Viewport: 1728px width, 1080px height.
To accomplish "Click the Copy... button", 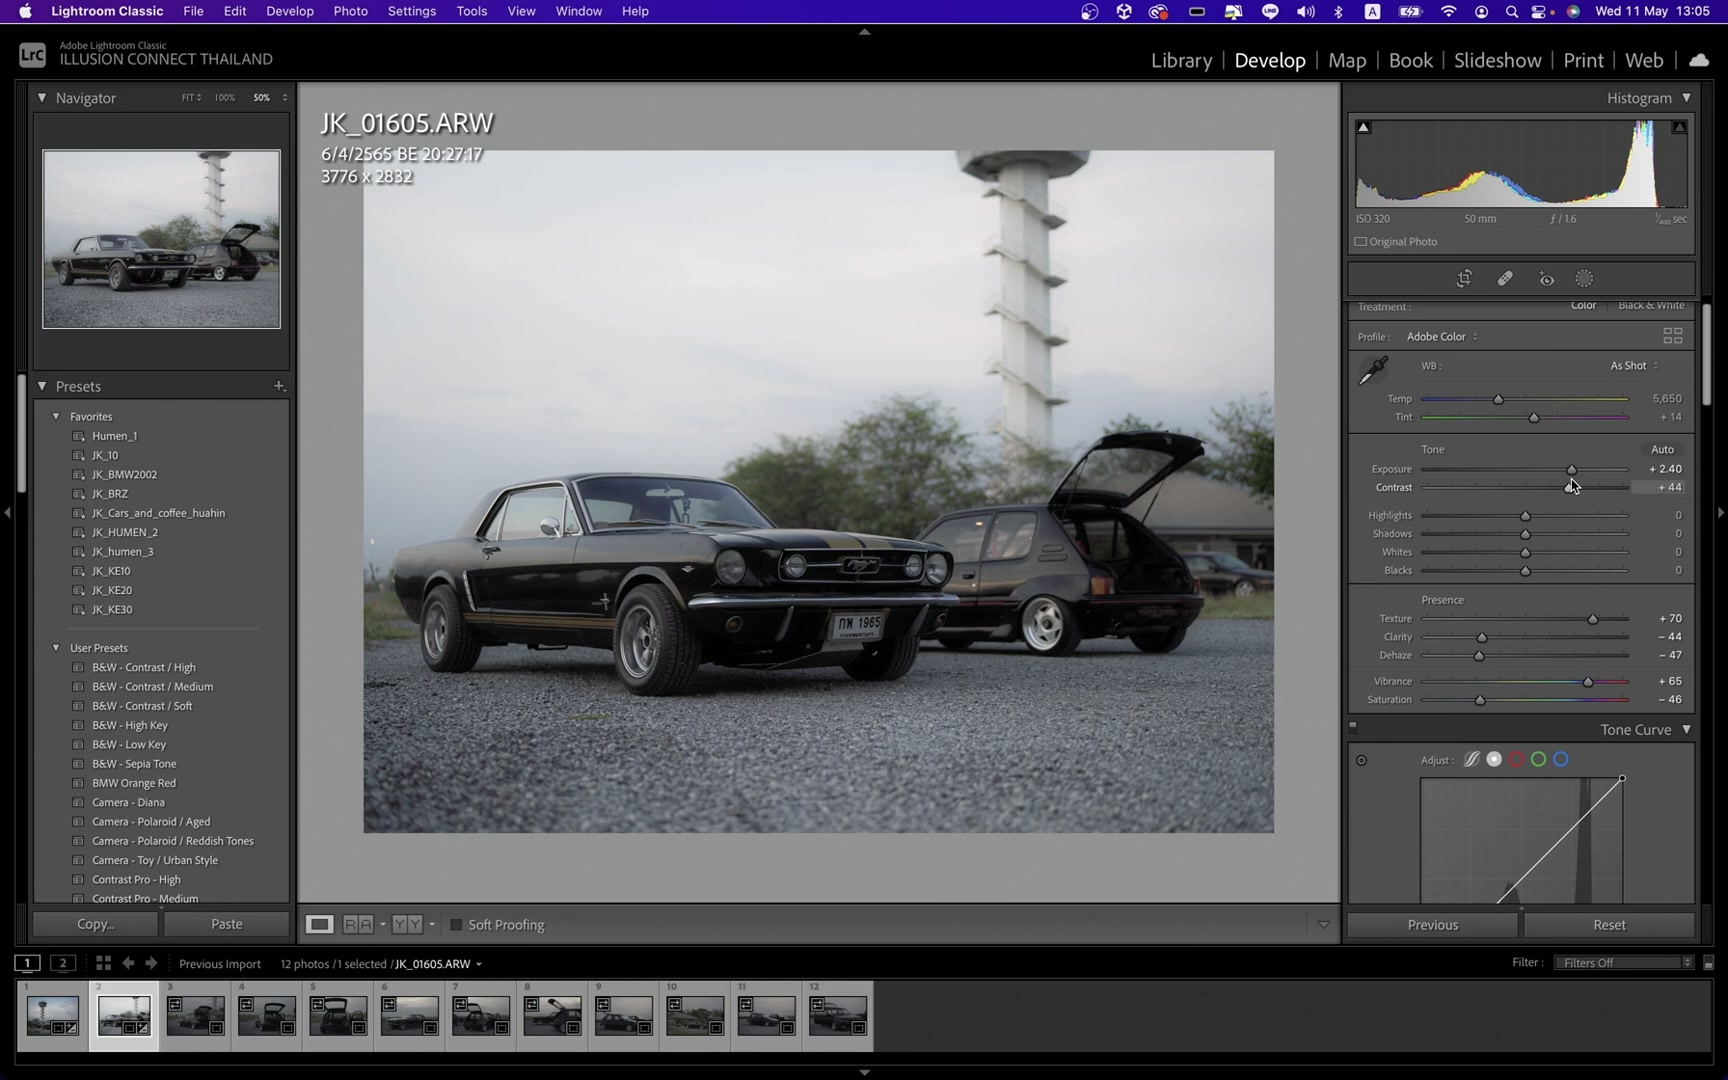I will [x=95, y=925].
